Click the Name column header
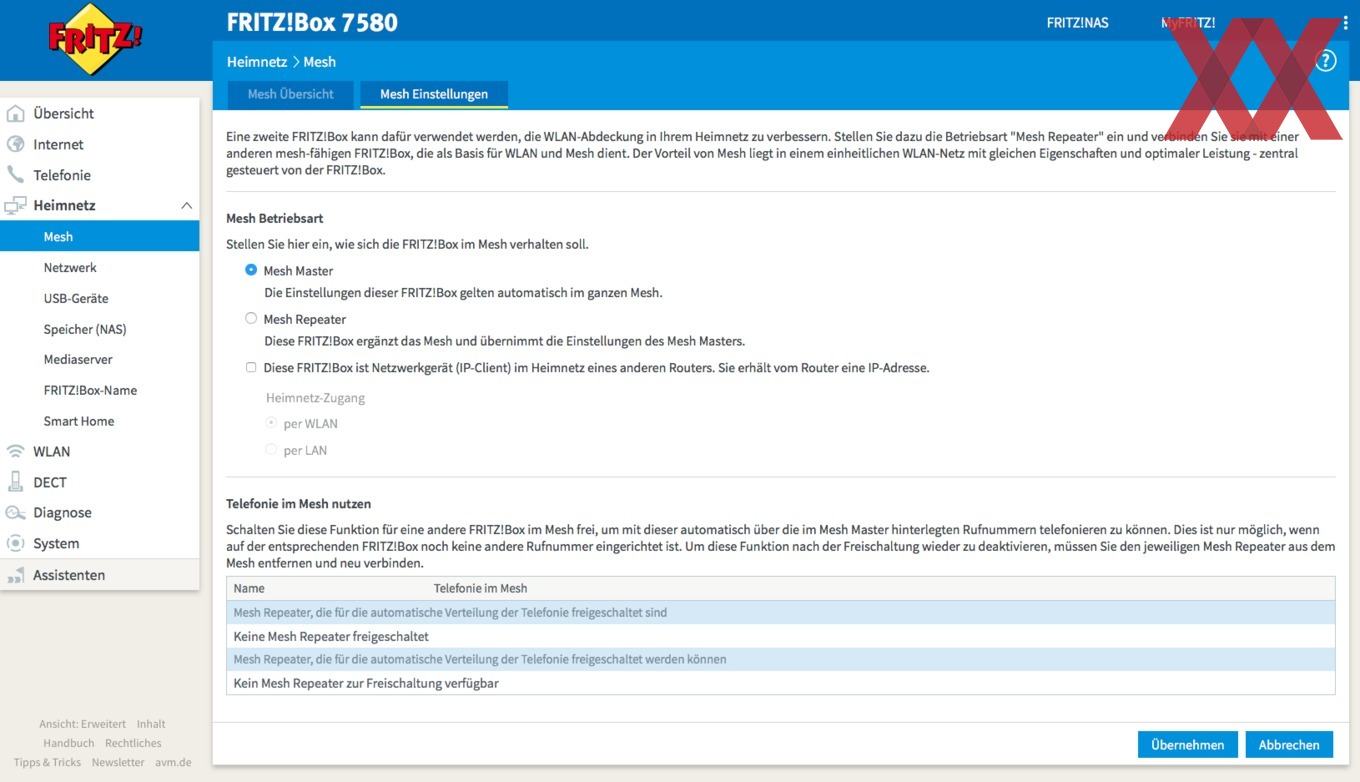 (249, 588)
